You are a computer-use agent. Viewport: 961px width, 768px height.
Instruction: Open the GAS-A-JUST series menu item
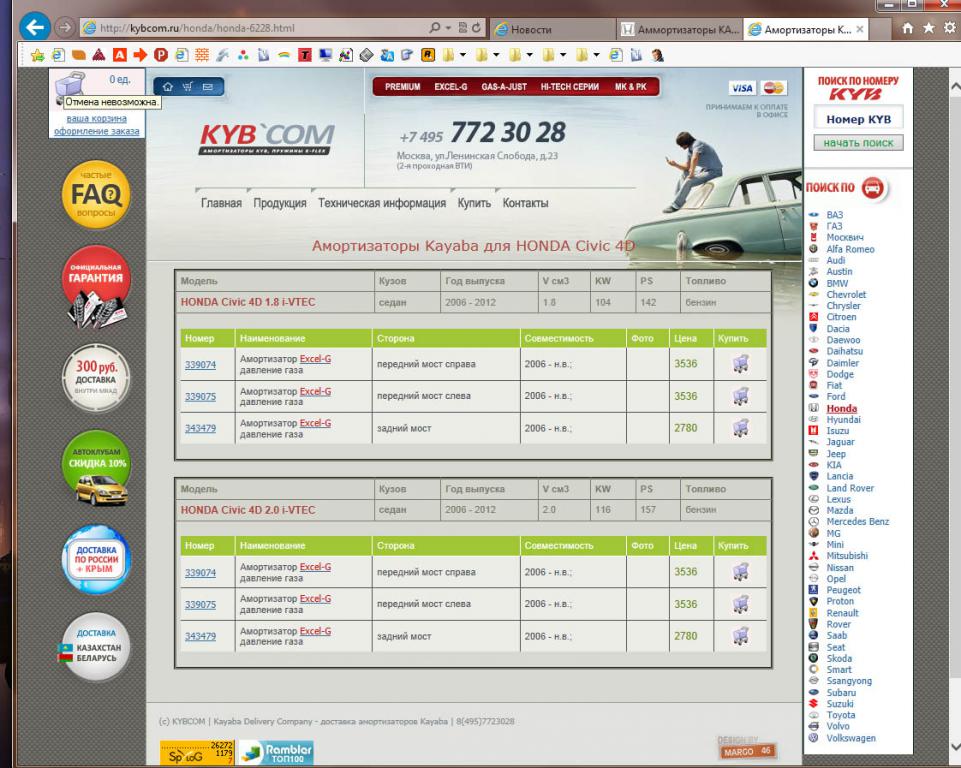[x=504, y=87]
